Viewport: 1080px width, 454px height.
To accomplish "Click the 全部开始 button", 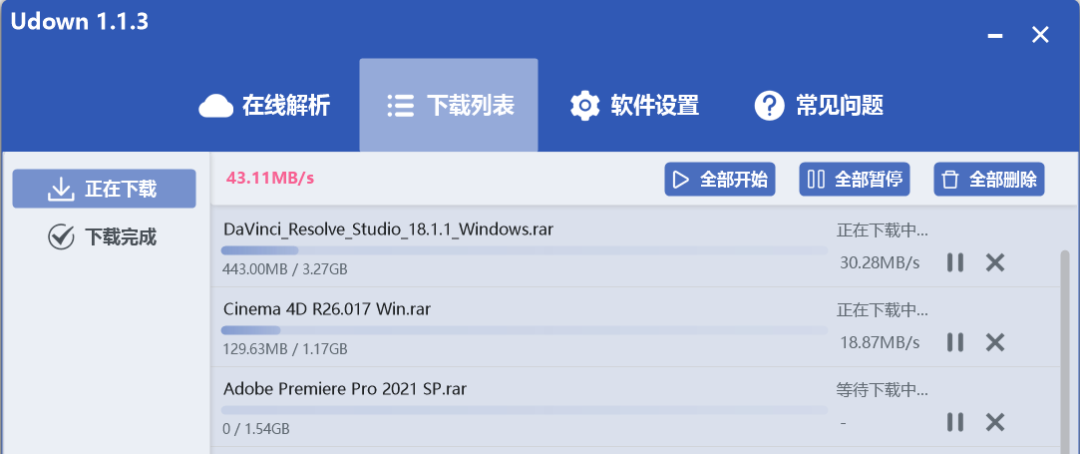I will coord(720,180).
